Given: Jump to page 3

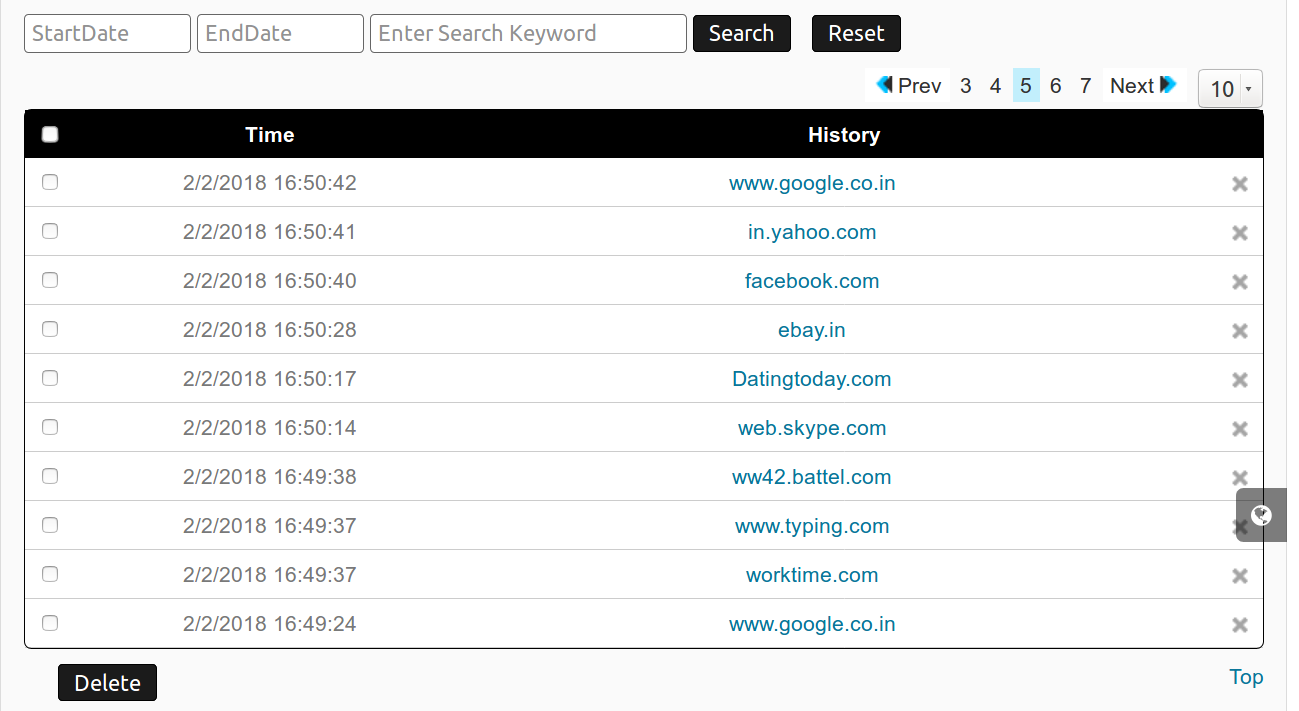Looking at the screenshot, I should point(965,86).
